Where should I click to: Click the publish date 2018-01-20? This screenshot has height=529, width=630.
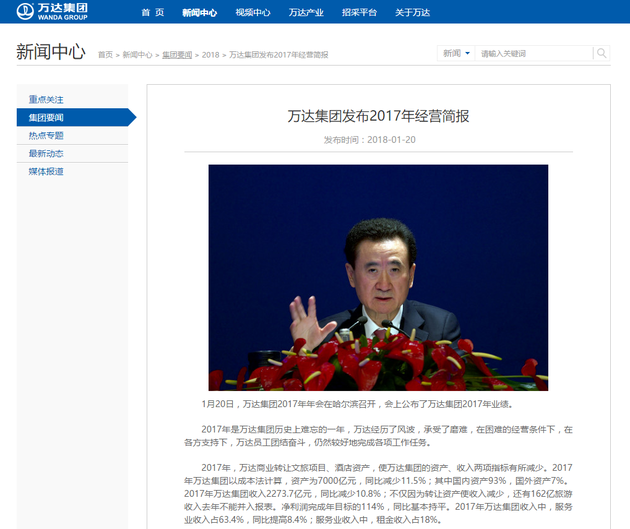391,140
